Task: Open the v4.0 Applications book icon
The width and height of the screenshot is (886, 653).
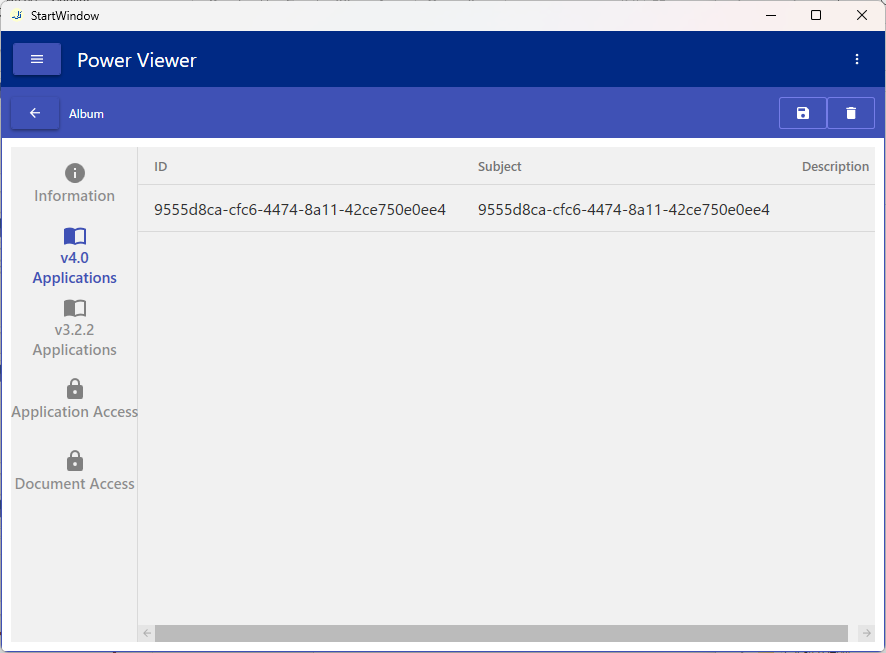Action: point(75,236)
